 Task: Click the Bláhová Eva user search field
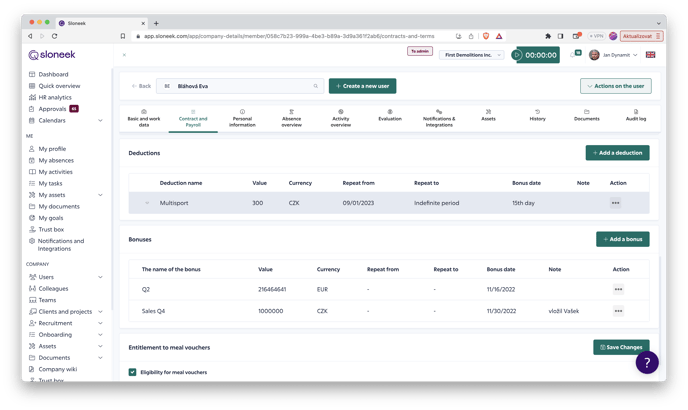pyautogui.click(x=240, y=86)
